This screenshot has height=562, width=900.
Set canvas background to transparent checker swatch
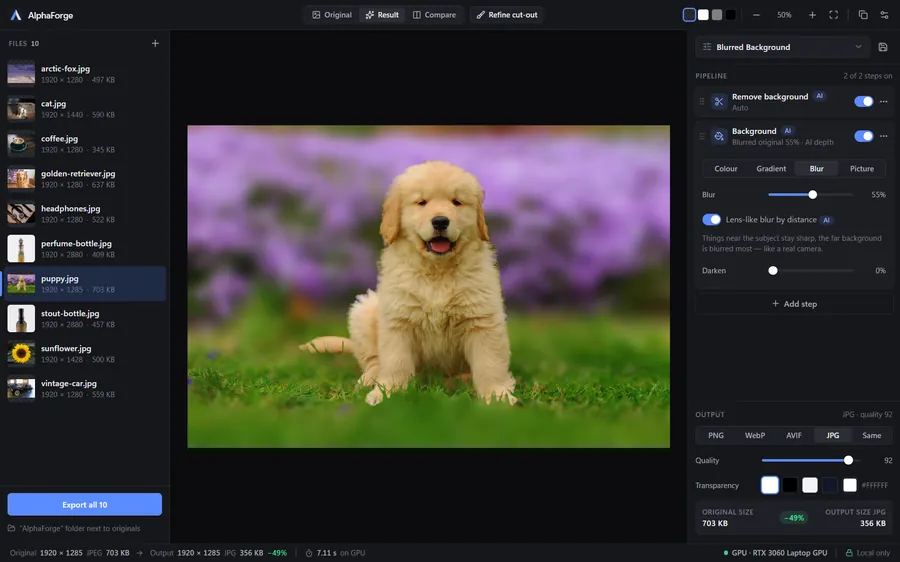coord(689,15)
